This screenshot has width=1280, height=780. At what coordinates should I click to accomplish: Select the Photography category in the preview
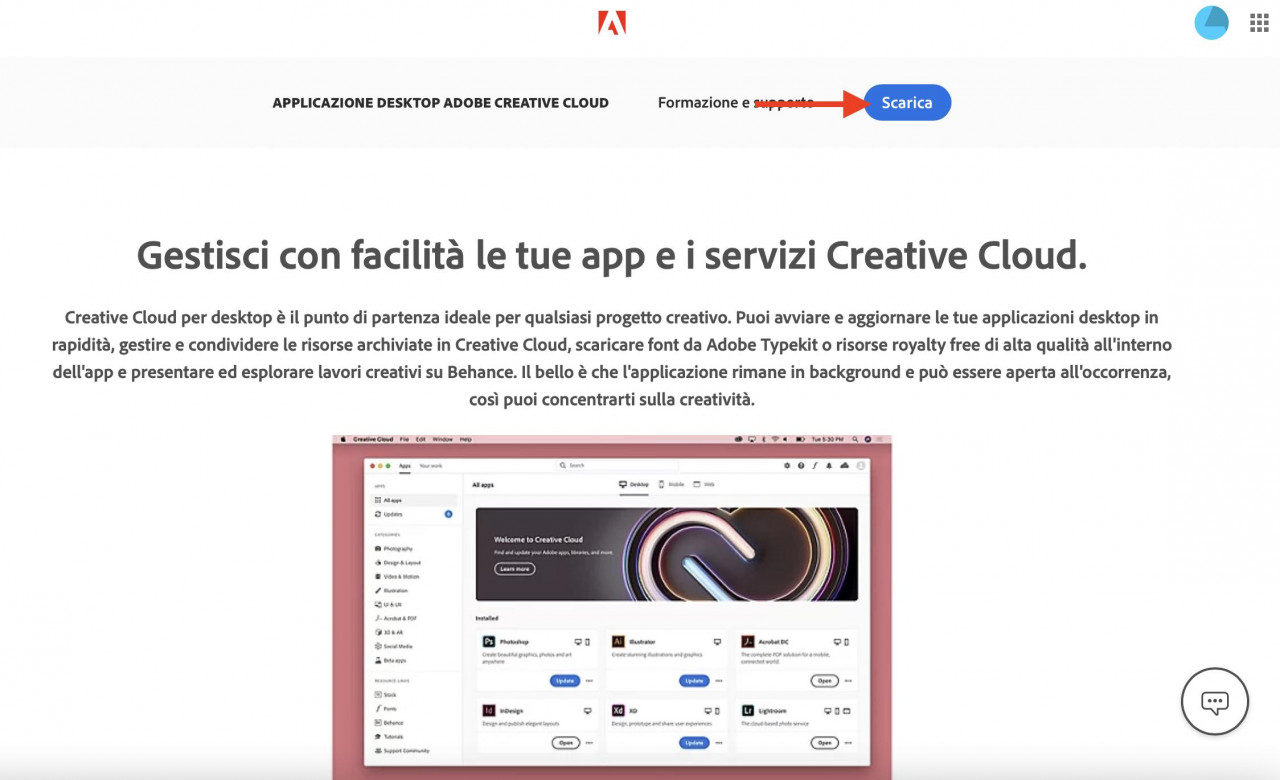click(393, 549)
